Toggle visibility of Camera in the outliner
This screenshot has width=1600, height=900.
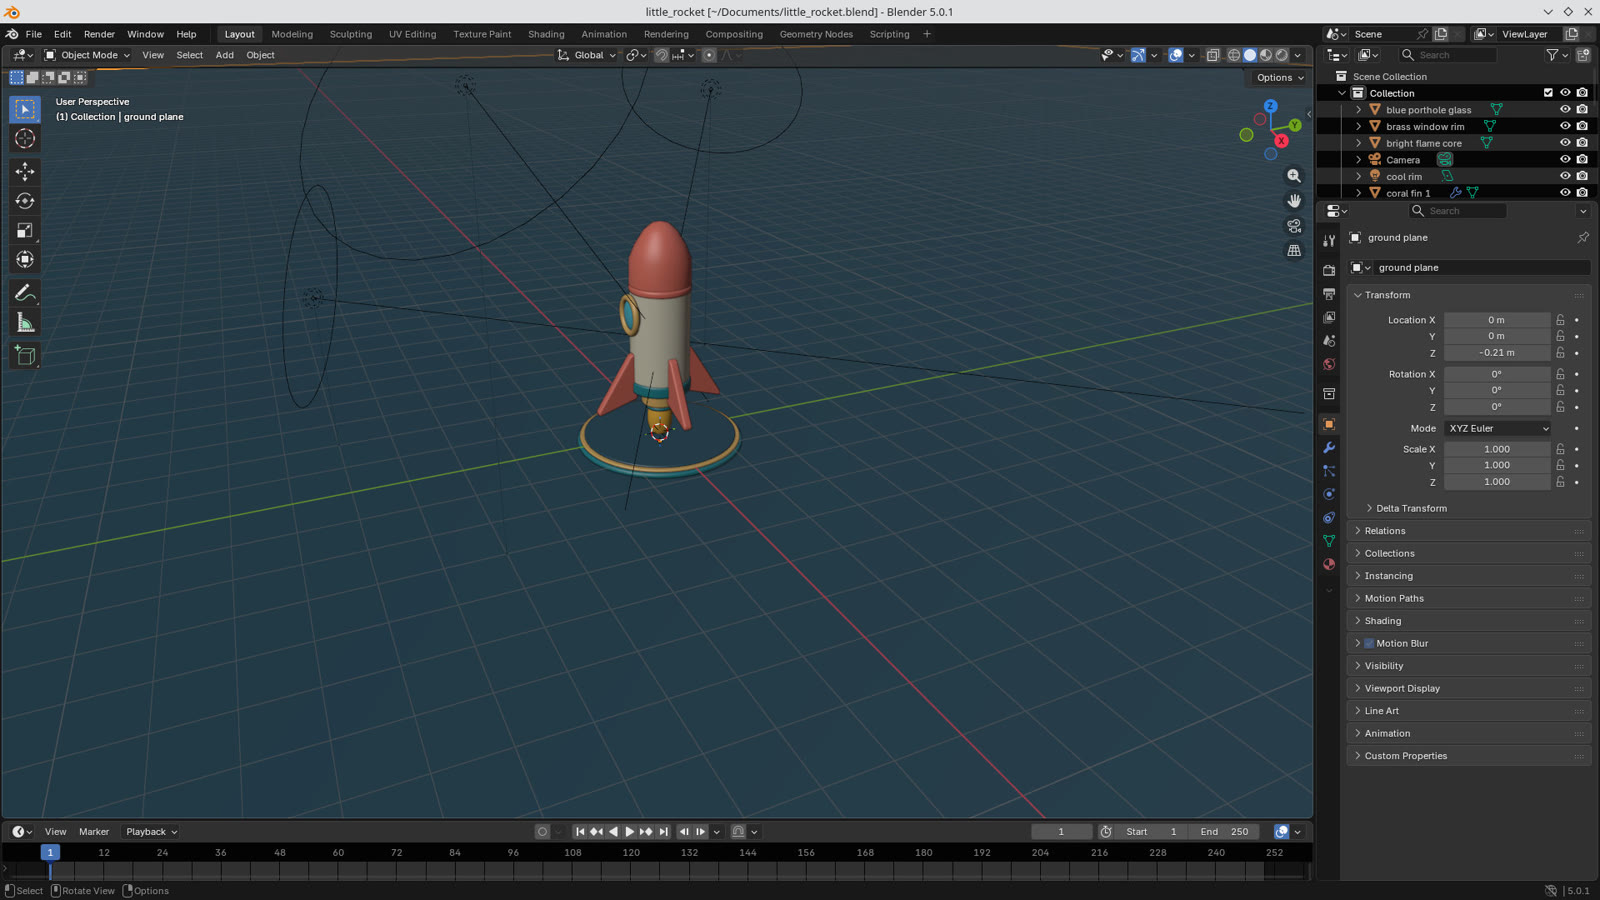click(x=1565, y=160)
